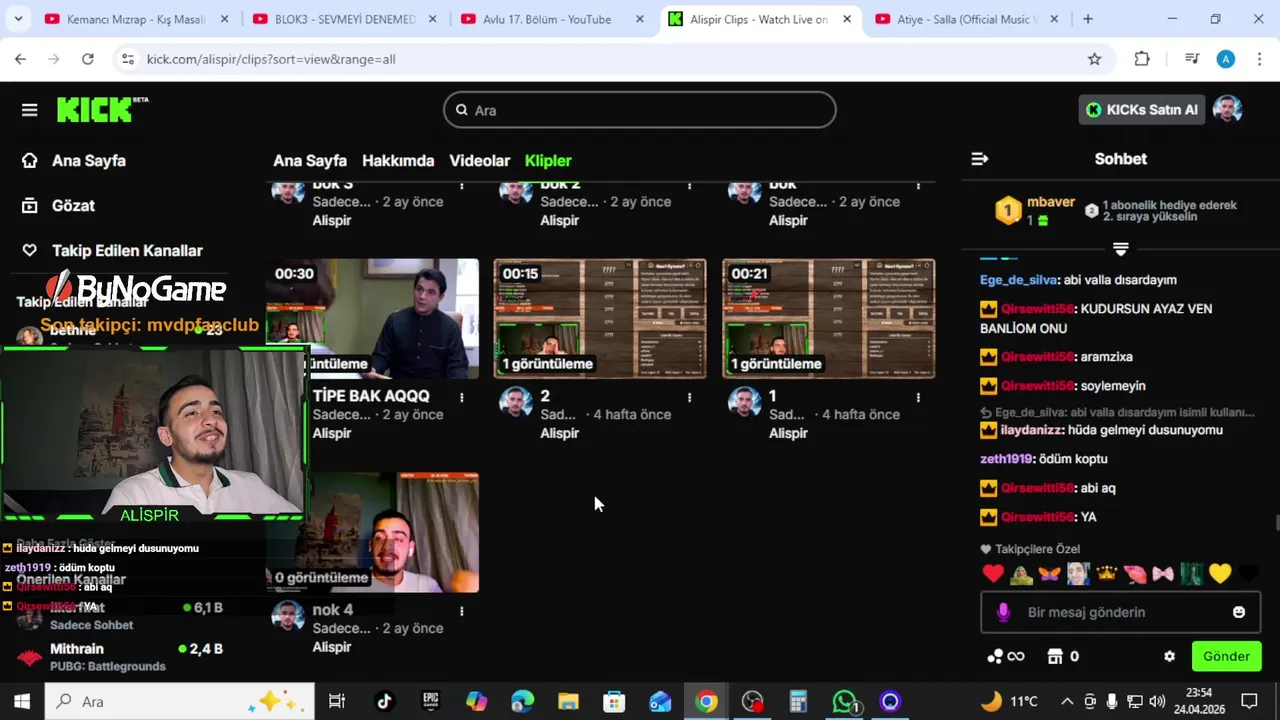Image resolution: width=1280 pixels, height=720 pixels.
Task: Open WhatsApp from the taskbar
Action: [845, 701]
